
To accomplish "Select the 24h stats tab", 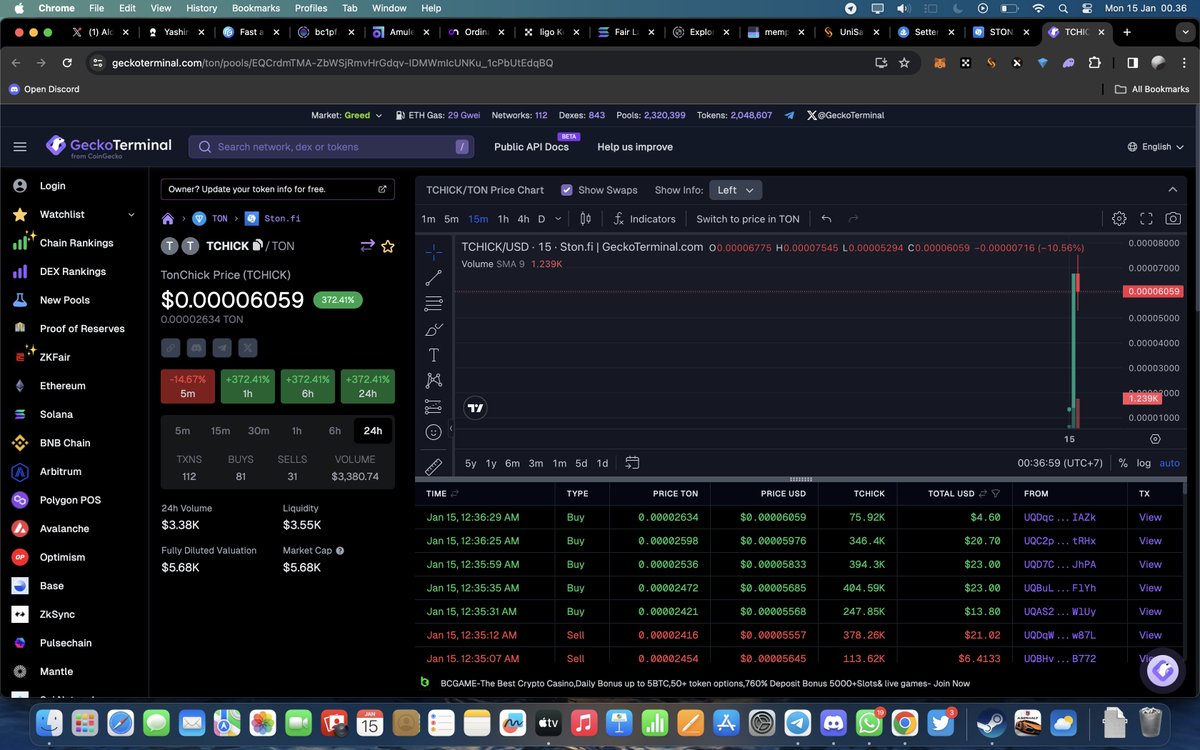I will coord(373,431).
